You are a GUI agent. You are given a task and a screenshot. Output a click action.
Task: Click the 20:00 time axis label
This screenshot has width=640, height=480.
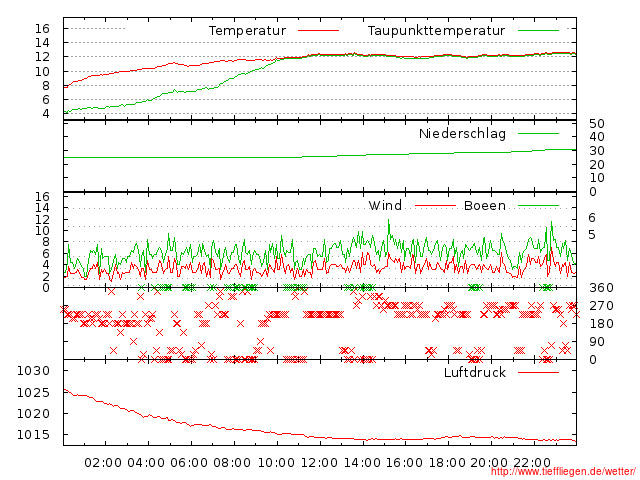pyautogui.click(x=489, y=463)
